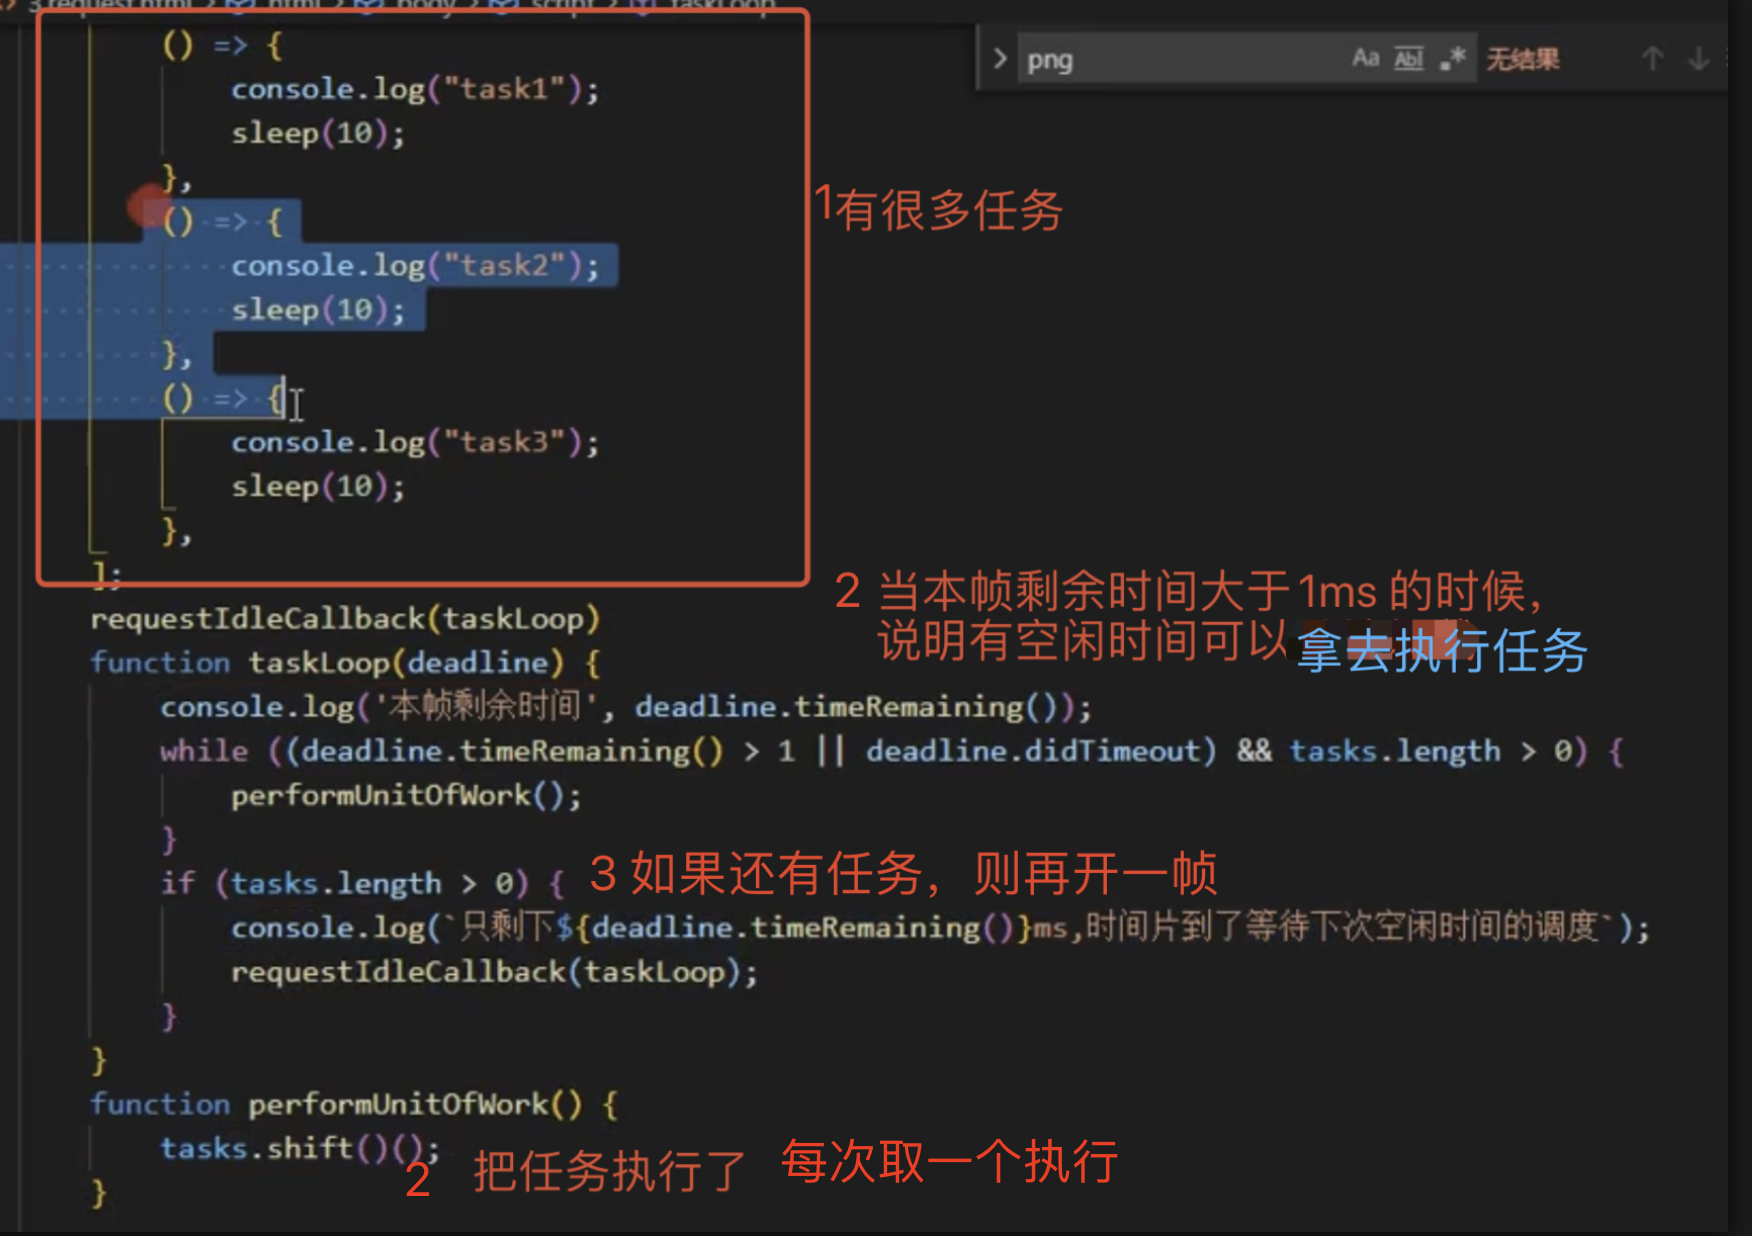The image size is (1752, 1236).
Task: Click the performUnitOfWork(); call inside while loop
Action: pos(406,795)
